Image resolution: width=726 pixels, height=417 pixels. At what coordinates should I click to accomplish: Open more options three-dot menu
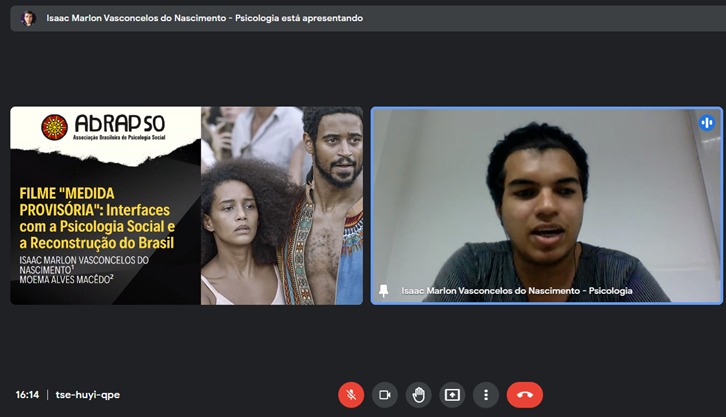pyautogui.click(x=486, y=395)
